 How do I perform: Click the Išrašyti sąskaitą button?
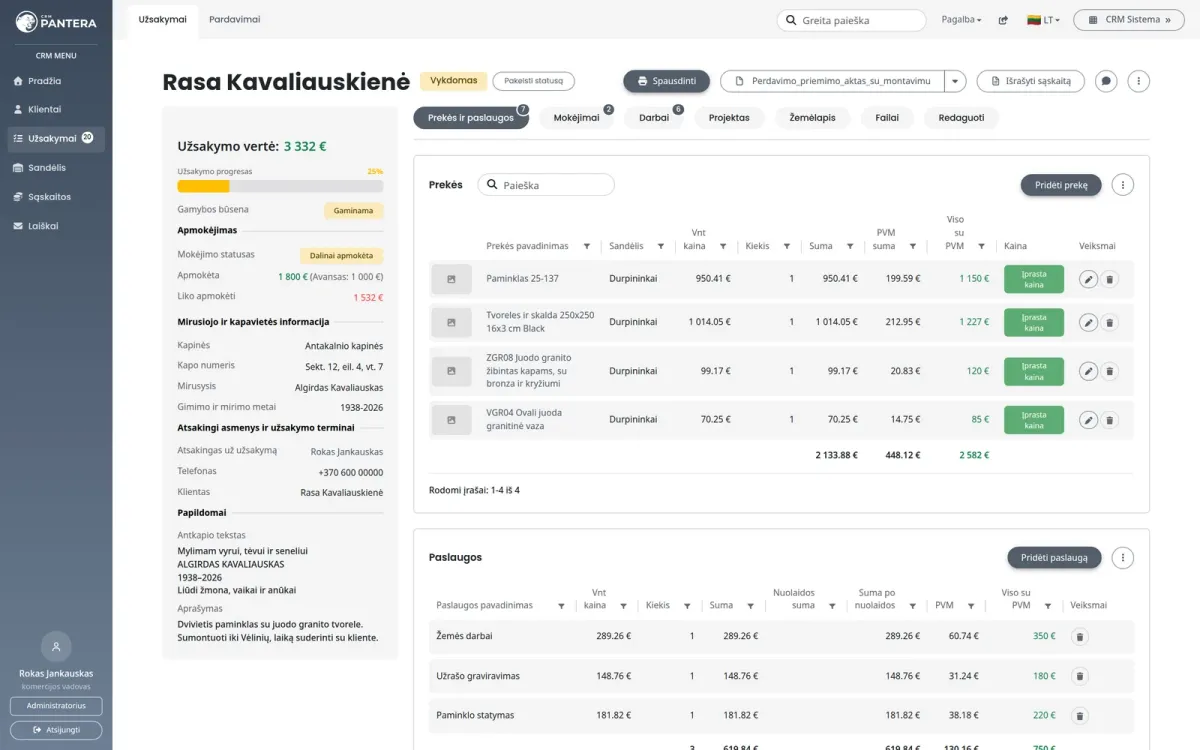coord(1031,81)
